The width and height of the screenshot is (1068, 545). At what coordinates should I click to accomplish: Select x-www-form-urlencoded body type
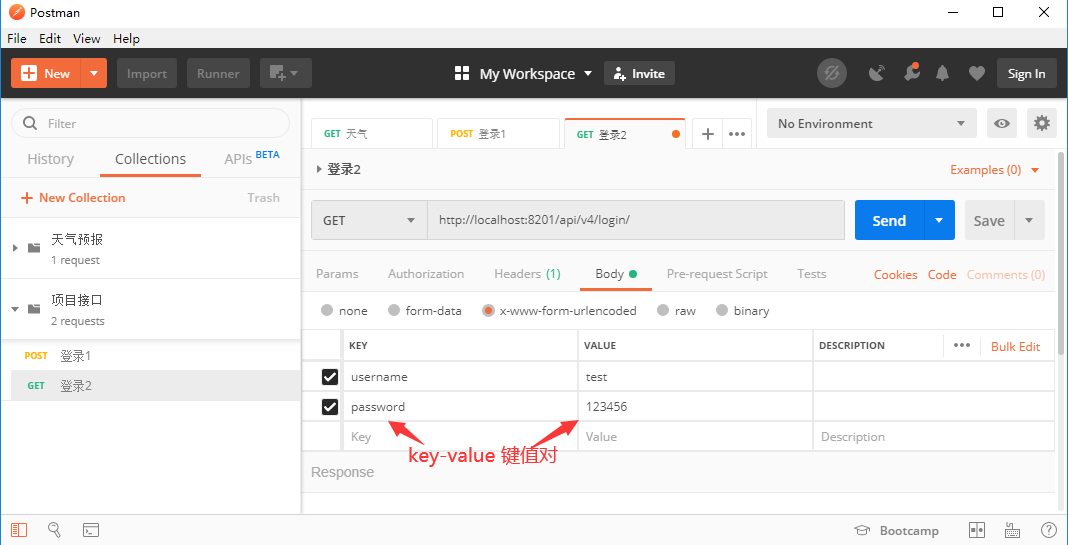488,311
